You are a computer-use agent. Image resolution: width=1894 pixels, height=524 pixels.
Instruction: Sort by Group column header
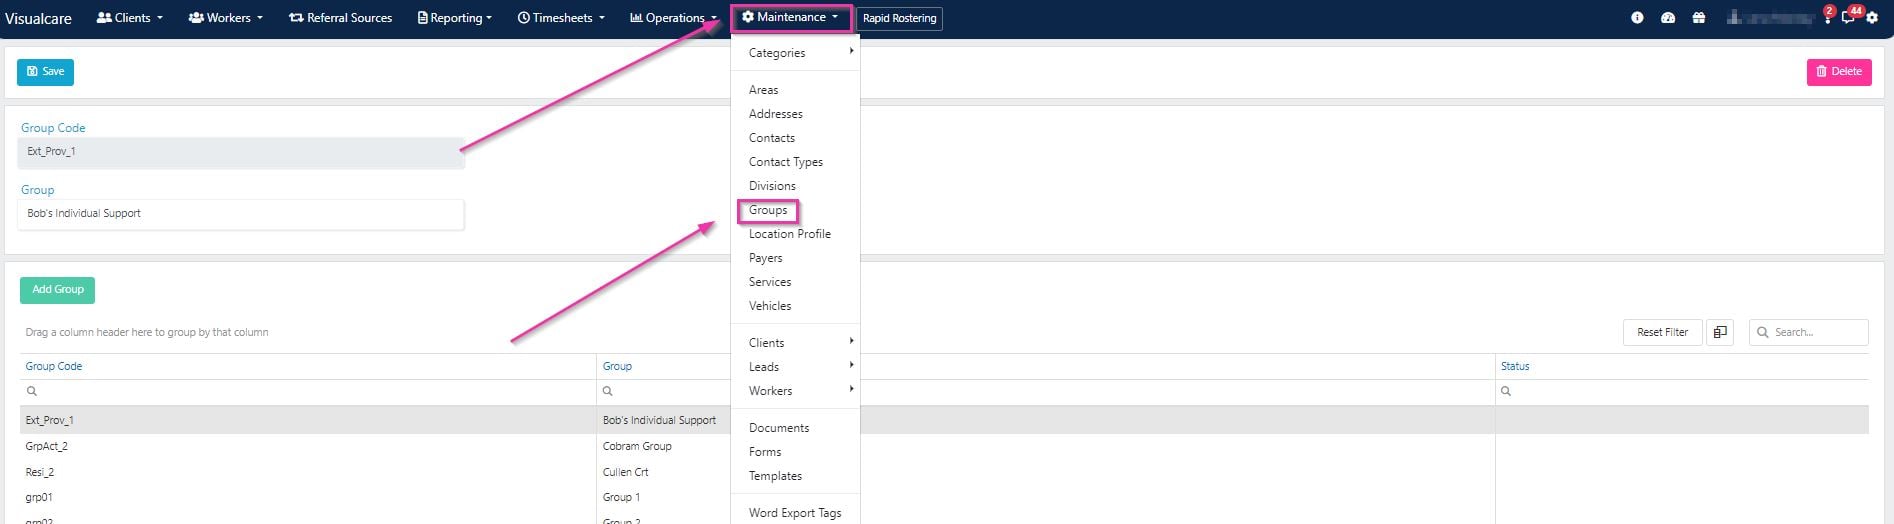(617, 366)
